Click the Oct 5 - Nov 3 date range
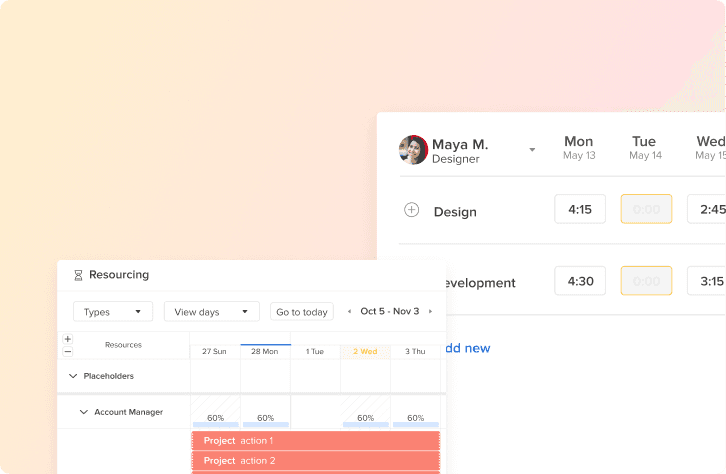Viewport: 726px width, 474px height. coord(390,311)
